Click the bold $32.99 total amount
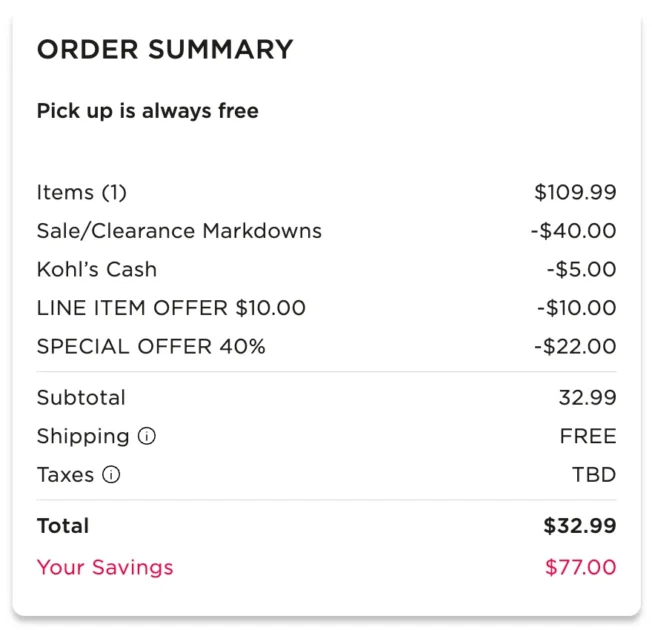Screen dimensions: 652x630 (580, 526)
